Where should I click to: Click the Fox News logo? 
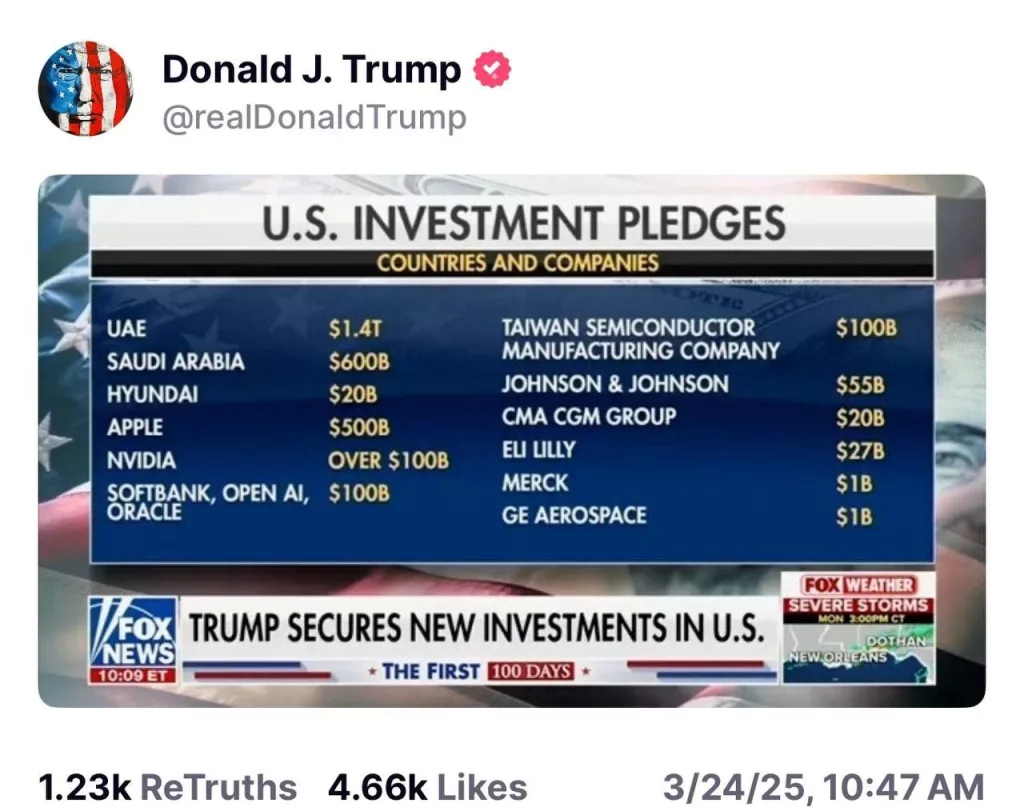[132, 632]
